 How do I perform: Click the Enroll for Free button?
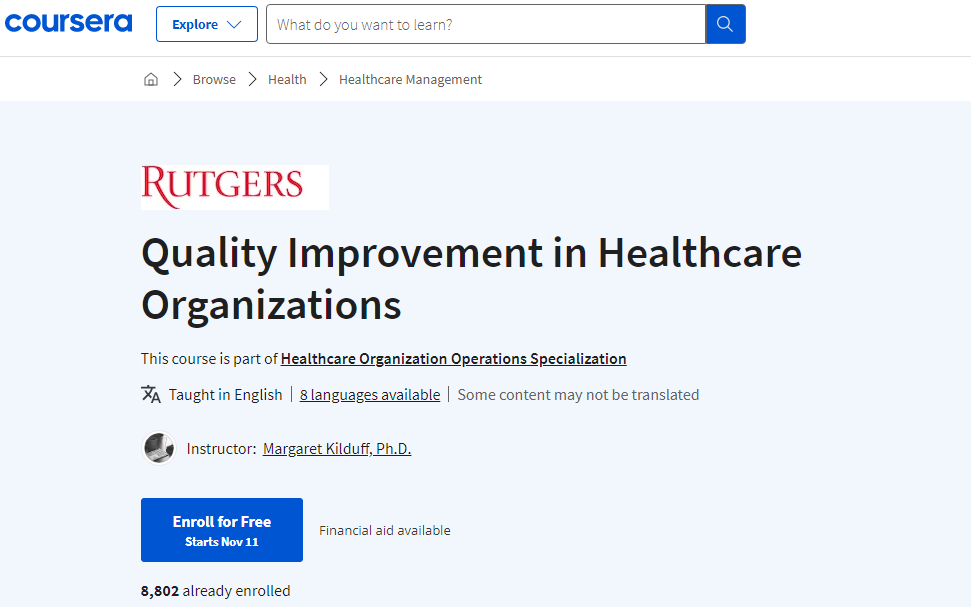(221, 529)
